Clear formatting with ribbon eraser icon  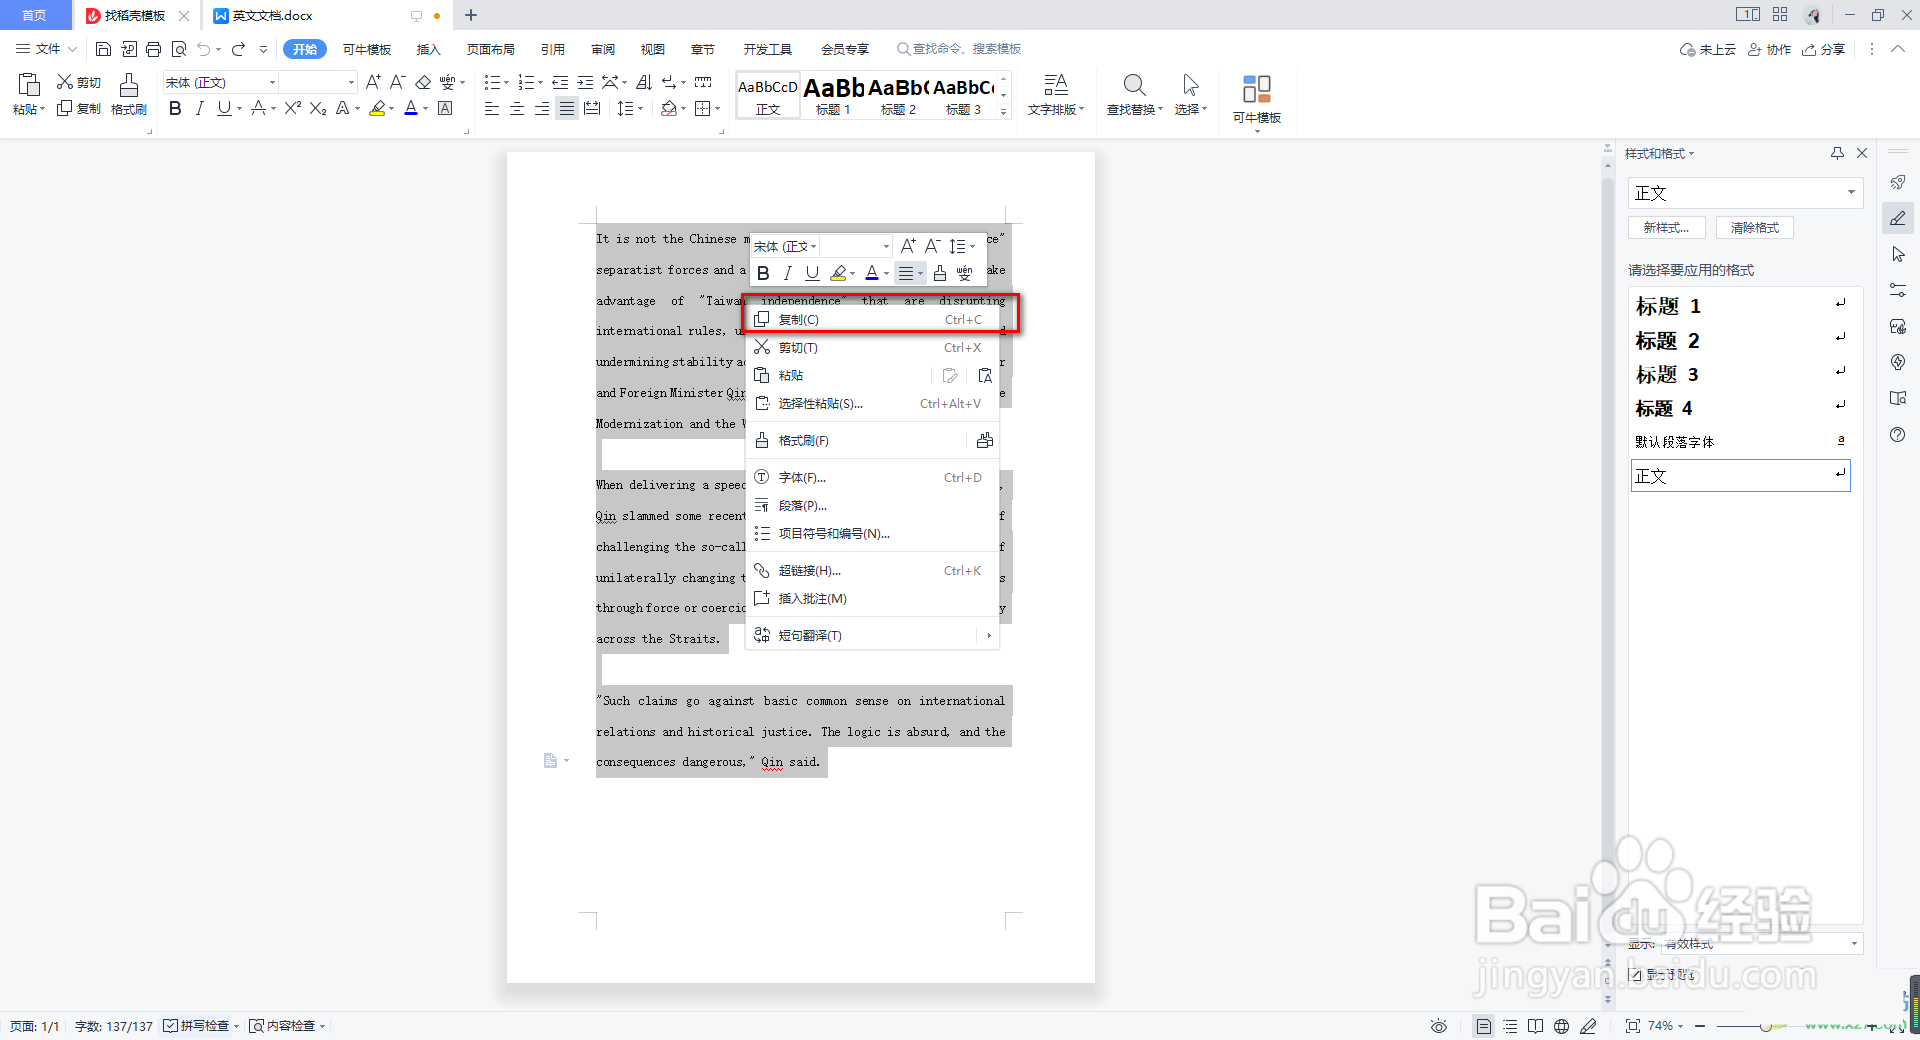click(x=423, y=82)
